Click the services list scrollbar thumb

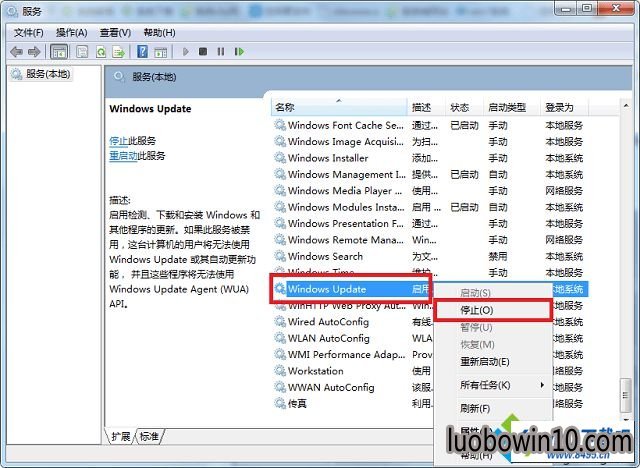click(625, 395)
